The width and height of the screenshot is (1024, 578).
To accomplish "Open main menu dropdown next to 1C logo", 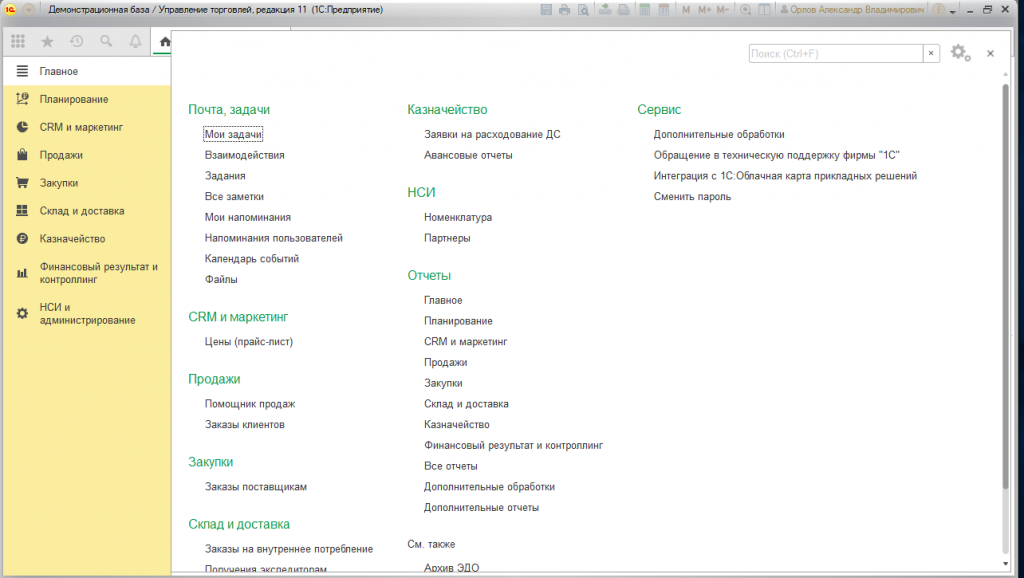I will (x=29, y=10).
